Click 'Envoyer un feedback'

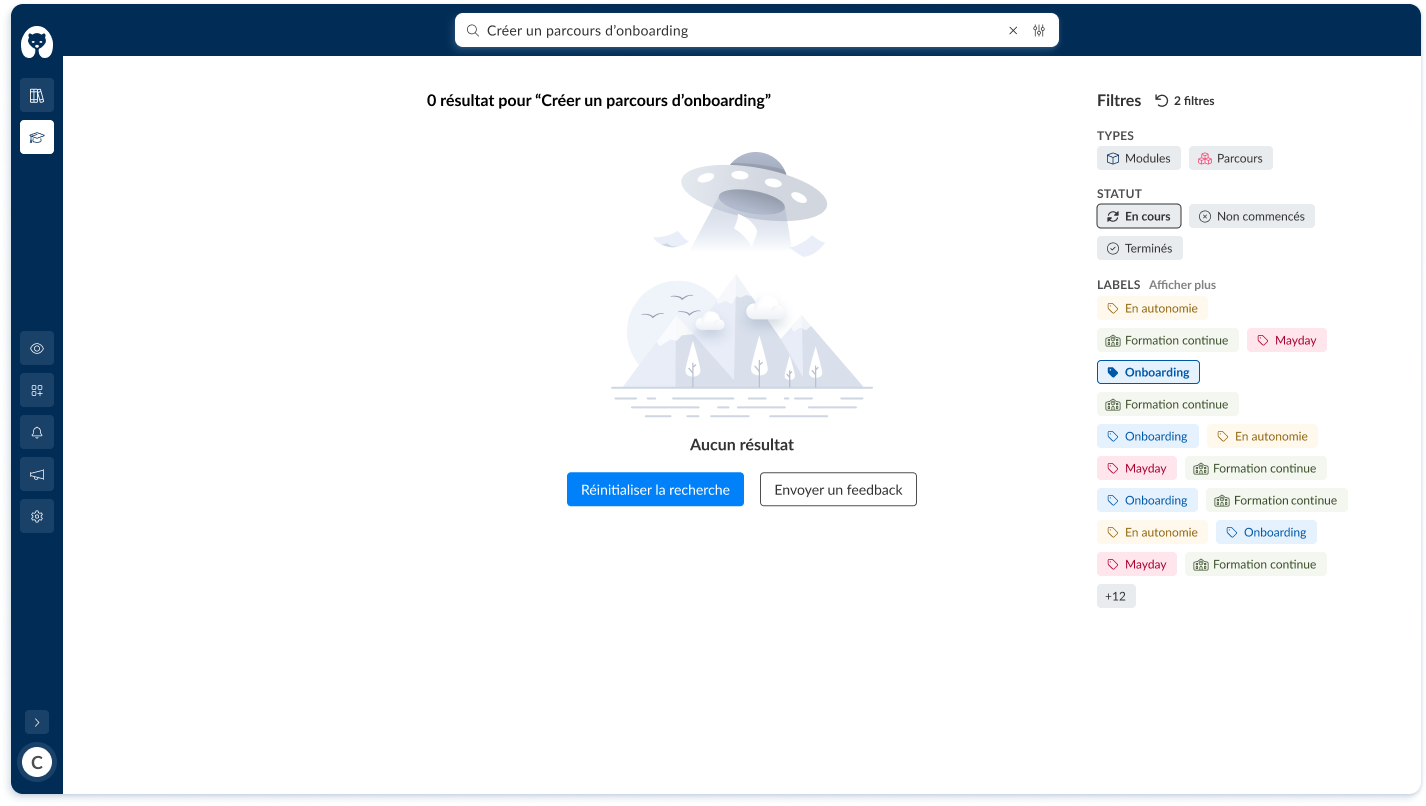(838, 489)
